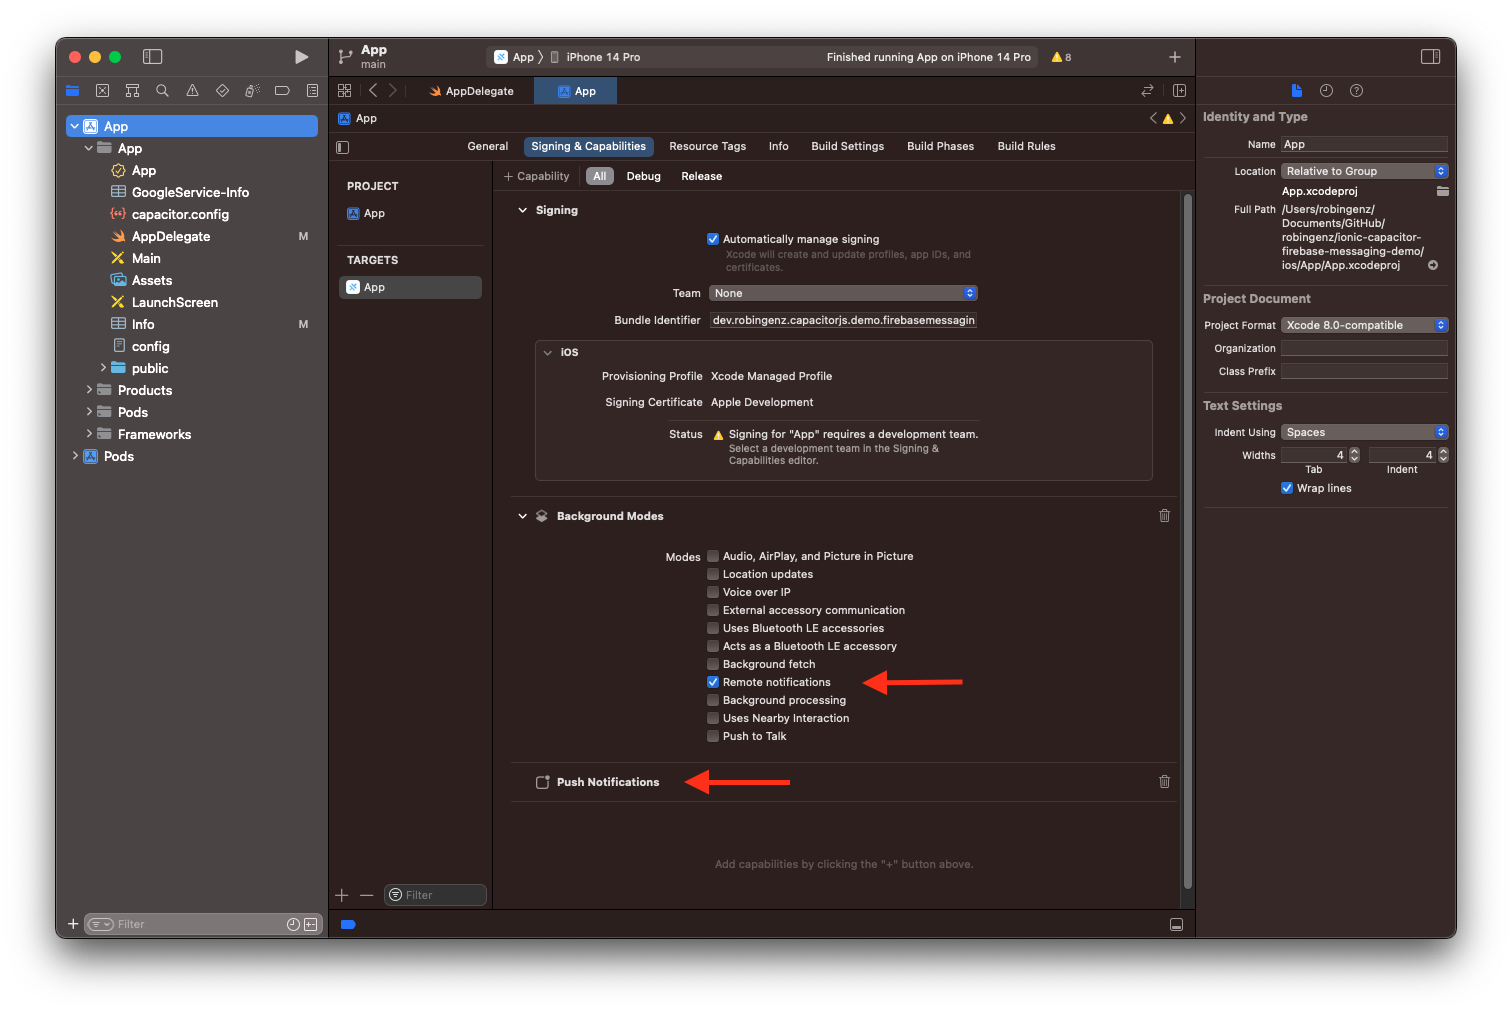This screenshot has height=1012, width=1512.
Task: Click the + Capability button
Action: click(537, 176)
